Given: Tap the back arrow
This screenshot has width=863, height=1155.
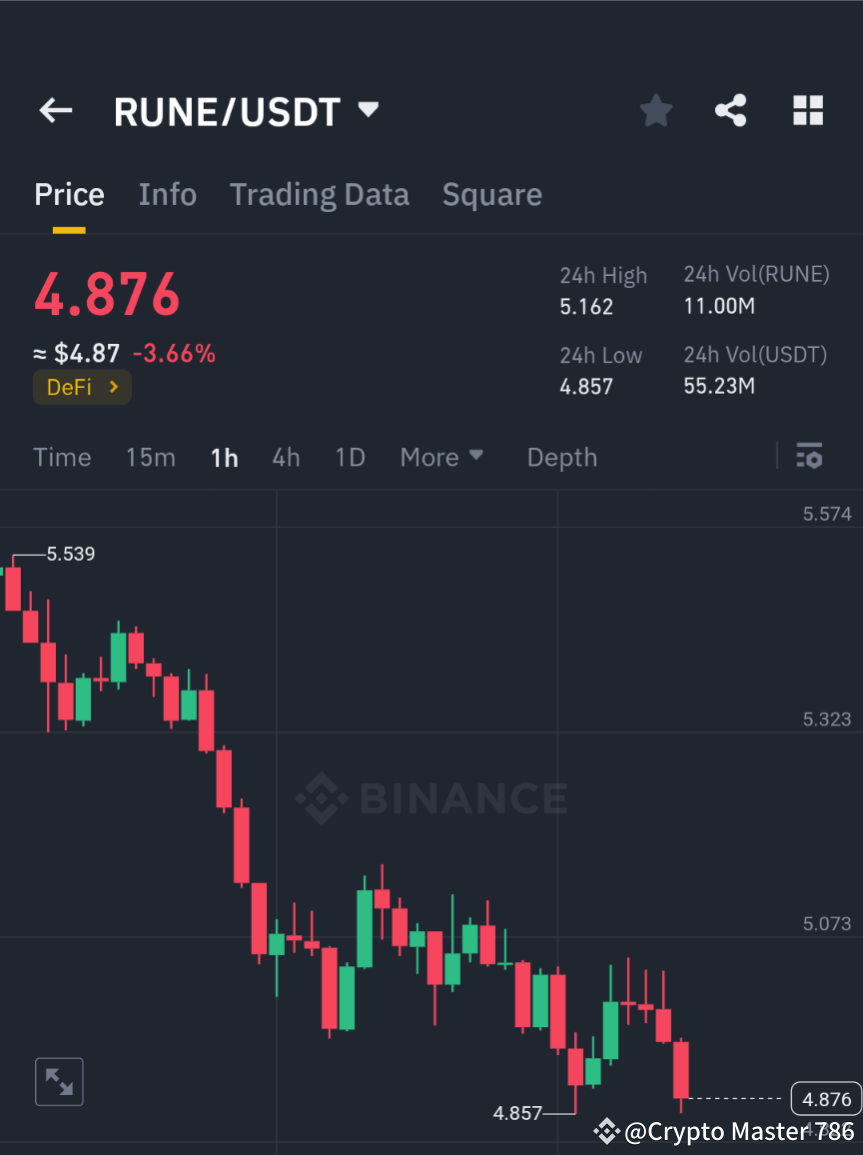Looking at the screenshot, I should (x=55, y=110).
